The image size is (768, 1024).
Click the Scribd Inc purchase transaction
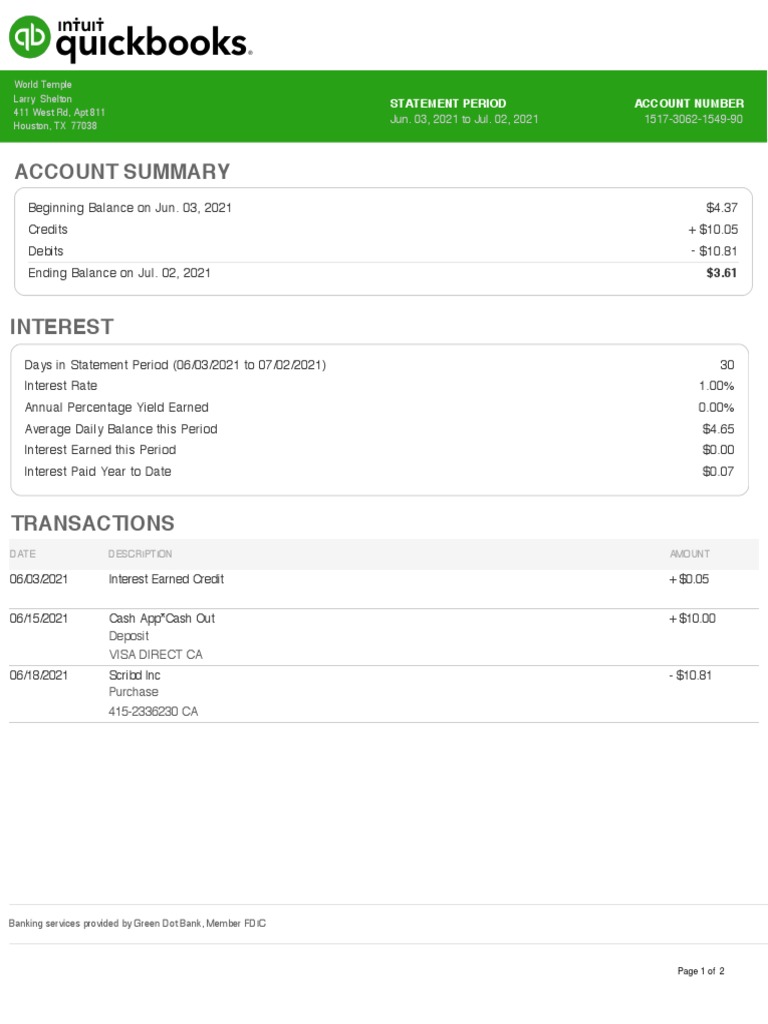coord(134,676)
